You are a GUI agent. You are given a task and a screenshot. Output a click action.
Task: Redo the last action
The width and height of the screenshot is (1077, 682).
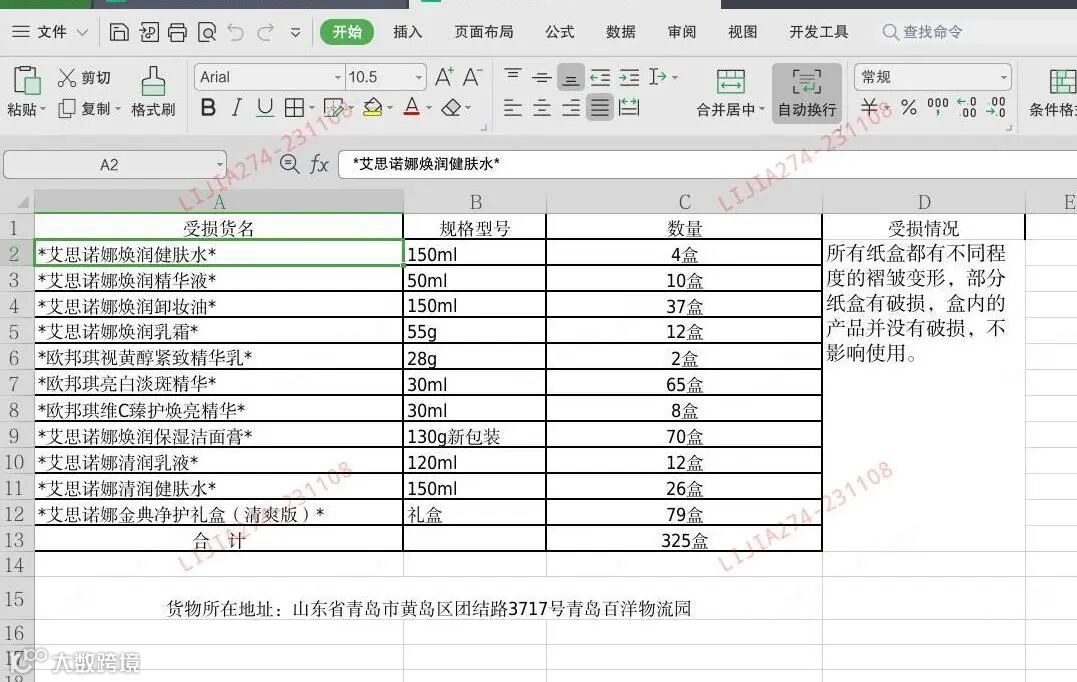coord(265,32)
